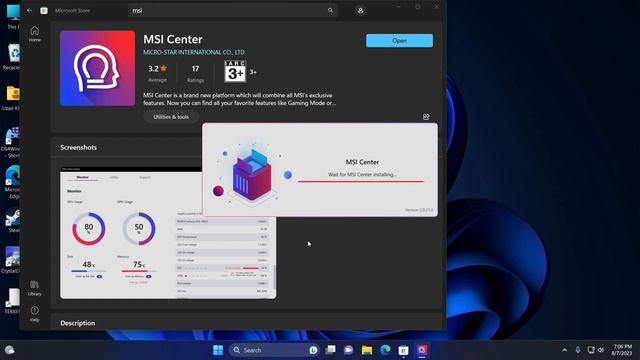Click the installer version number text
Screen dimensions: 640x360
coord(419,210)
